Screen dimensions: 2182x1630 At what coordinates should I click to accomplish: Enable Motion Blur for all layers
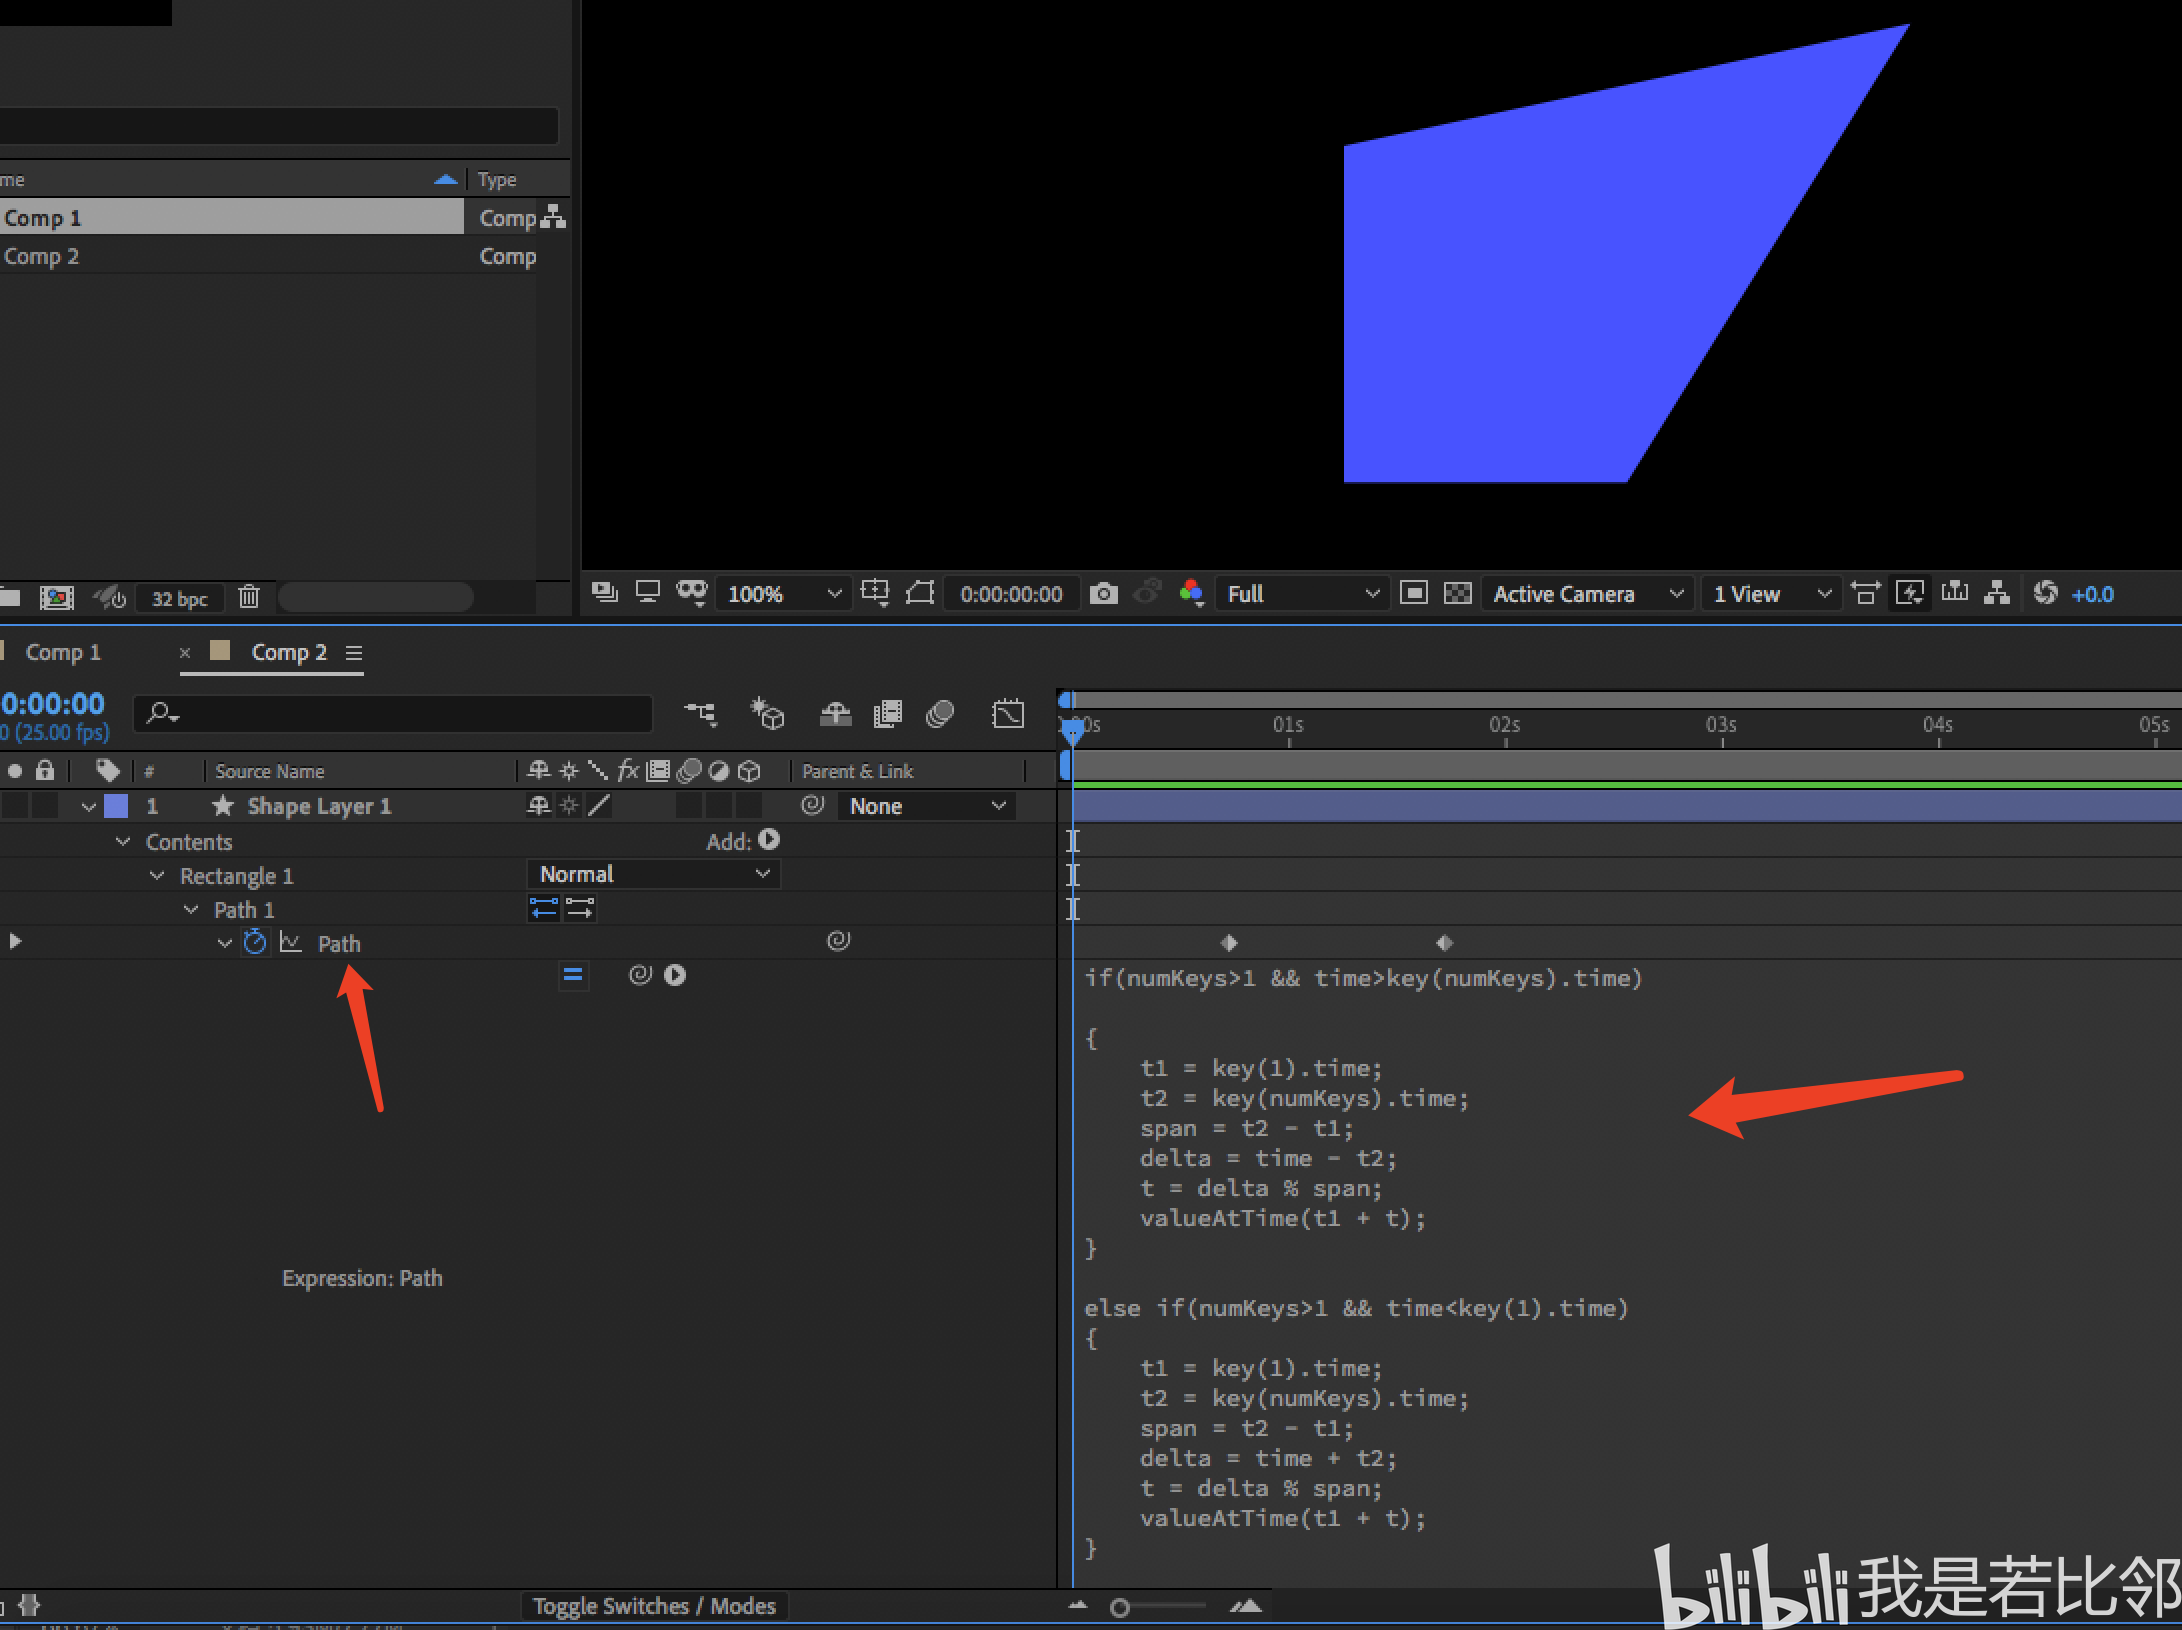[x=940, y=714]
